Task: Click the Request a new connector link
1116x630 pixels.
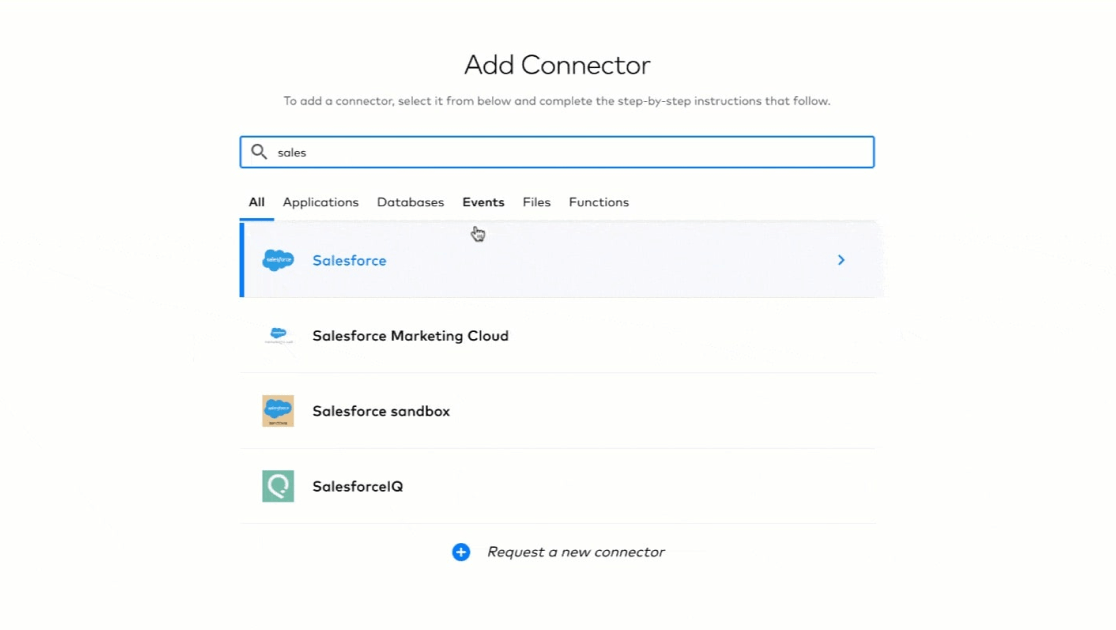Action: pos(575,552)
